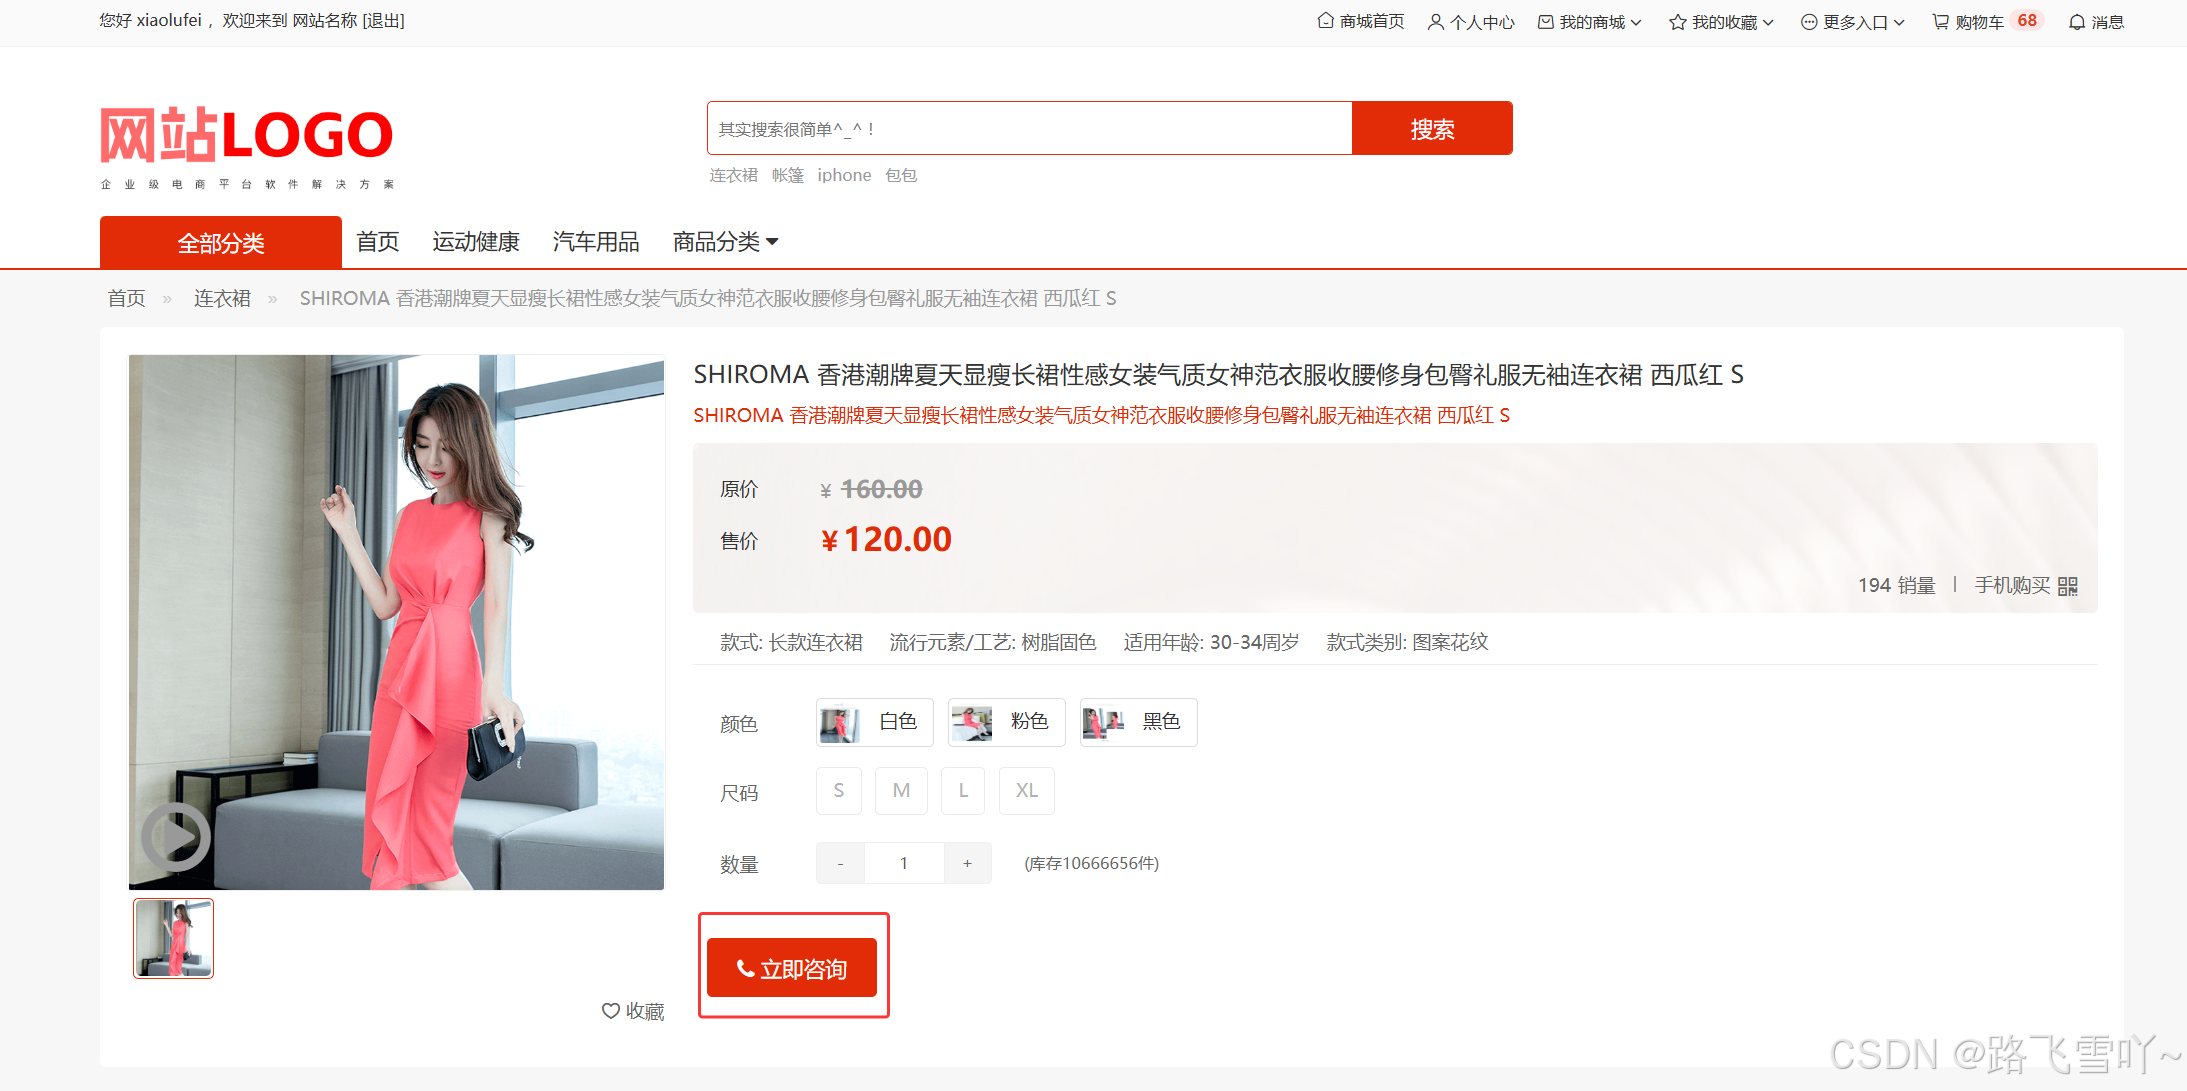Increase quantity with plus button
Screen dimensions: 2187x1091
(x=967, y=863)
